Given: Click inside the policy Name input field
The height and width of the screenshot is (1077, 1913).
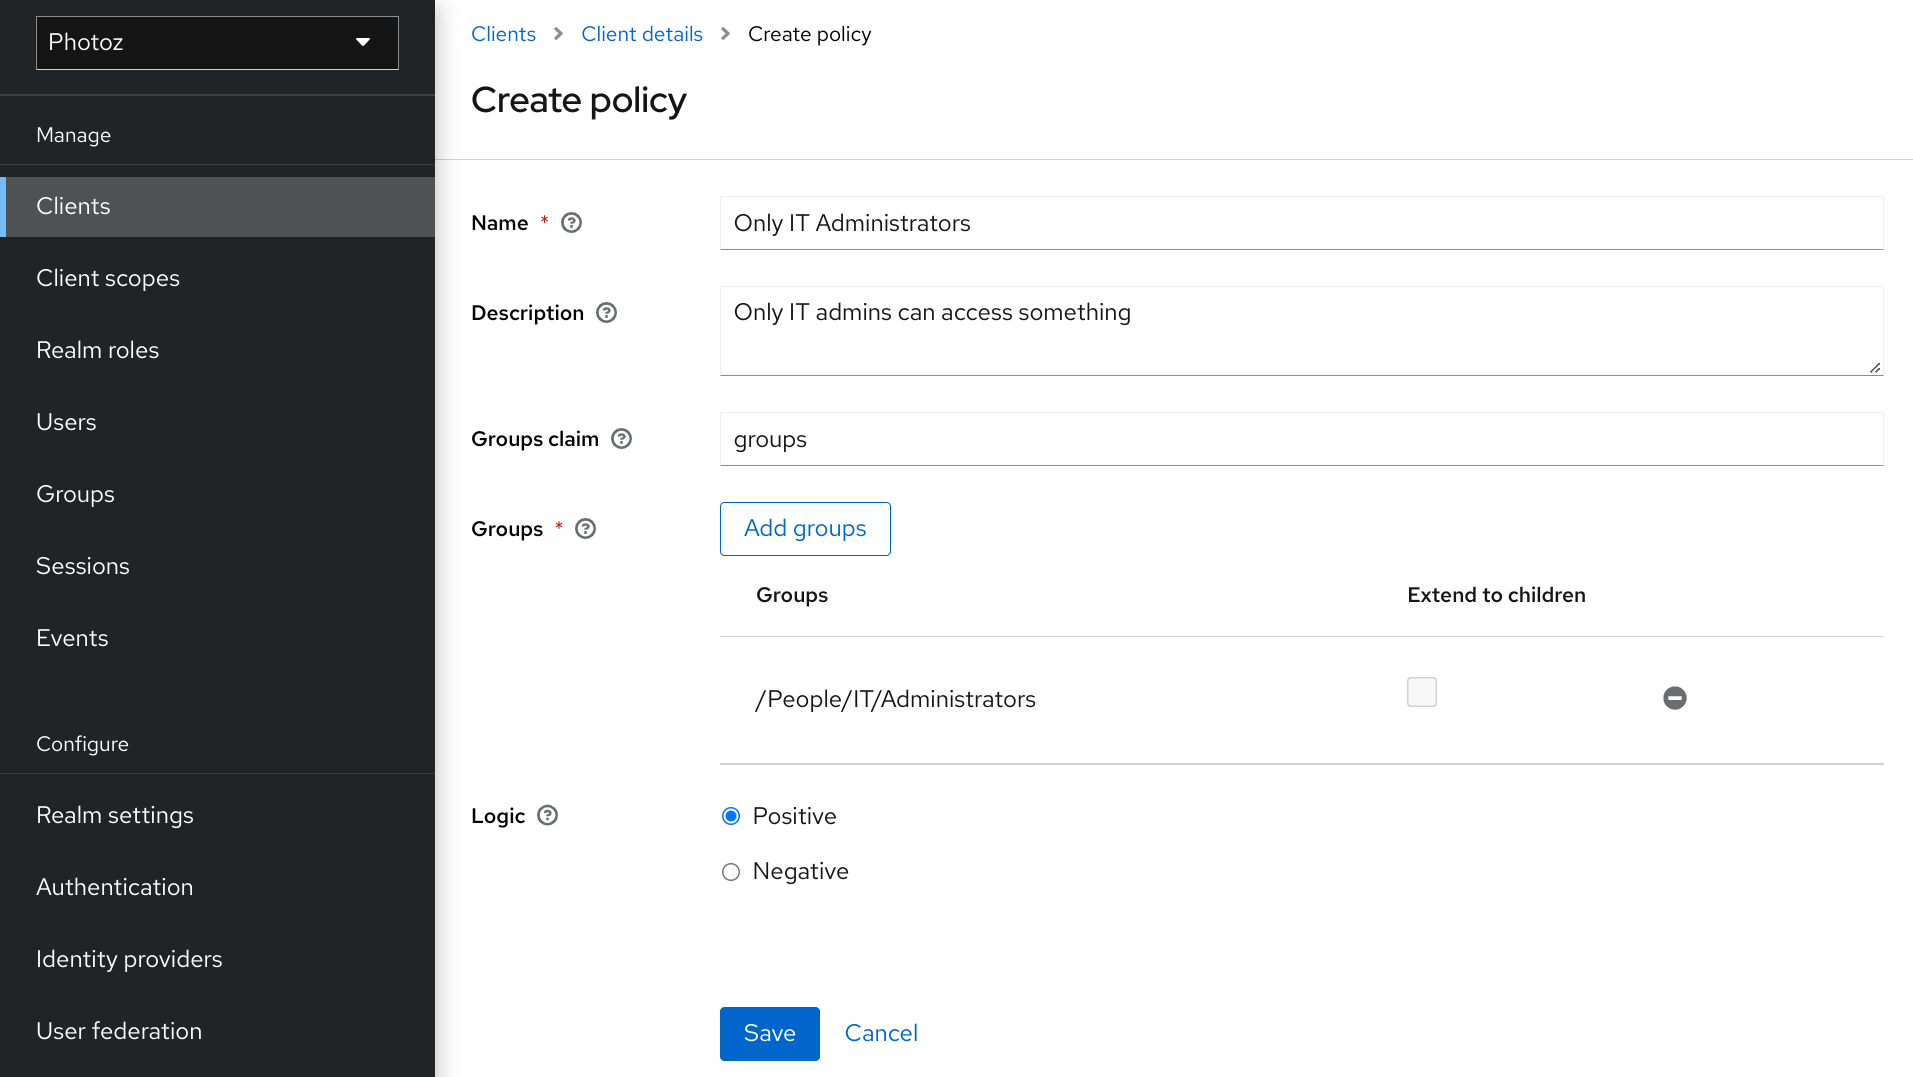Looking at the screenshot, I should click(1100, 222).
